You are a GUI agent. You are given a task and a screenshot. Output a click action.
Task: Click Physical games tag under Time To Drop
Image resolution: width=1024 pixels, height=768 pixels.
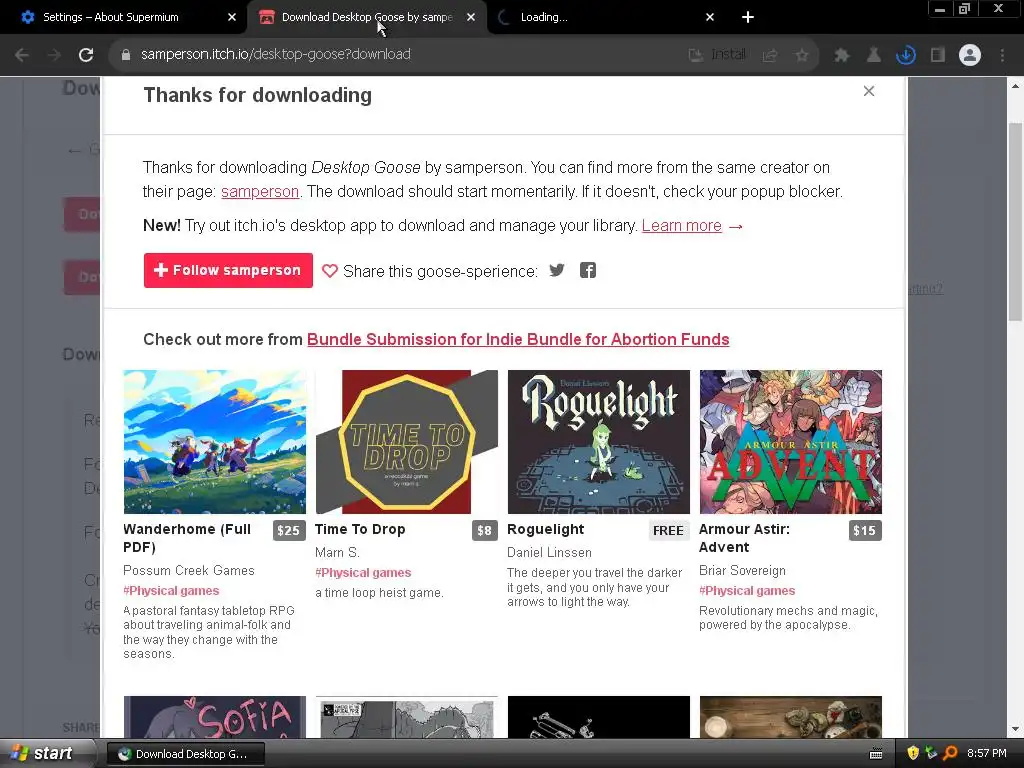(x=363, y=573)
